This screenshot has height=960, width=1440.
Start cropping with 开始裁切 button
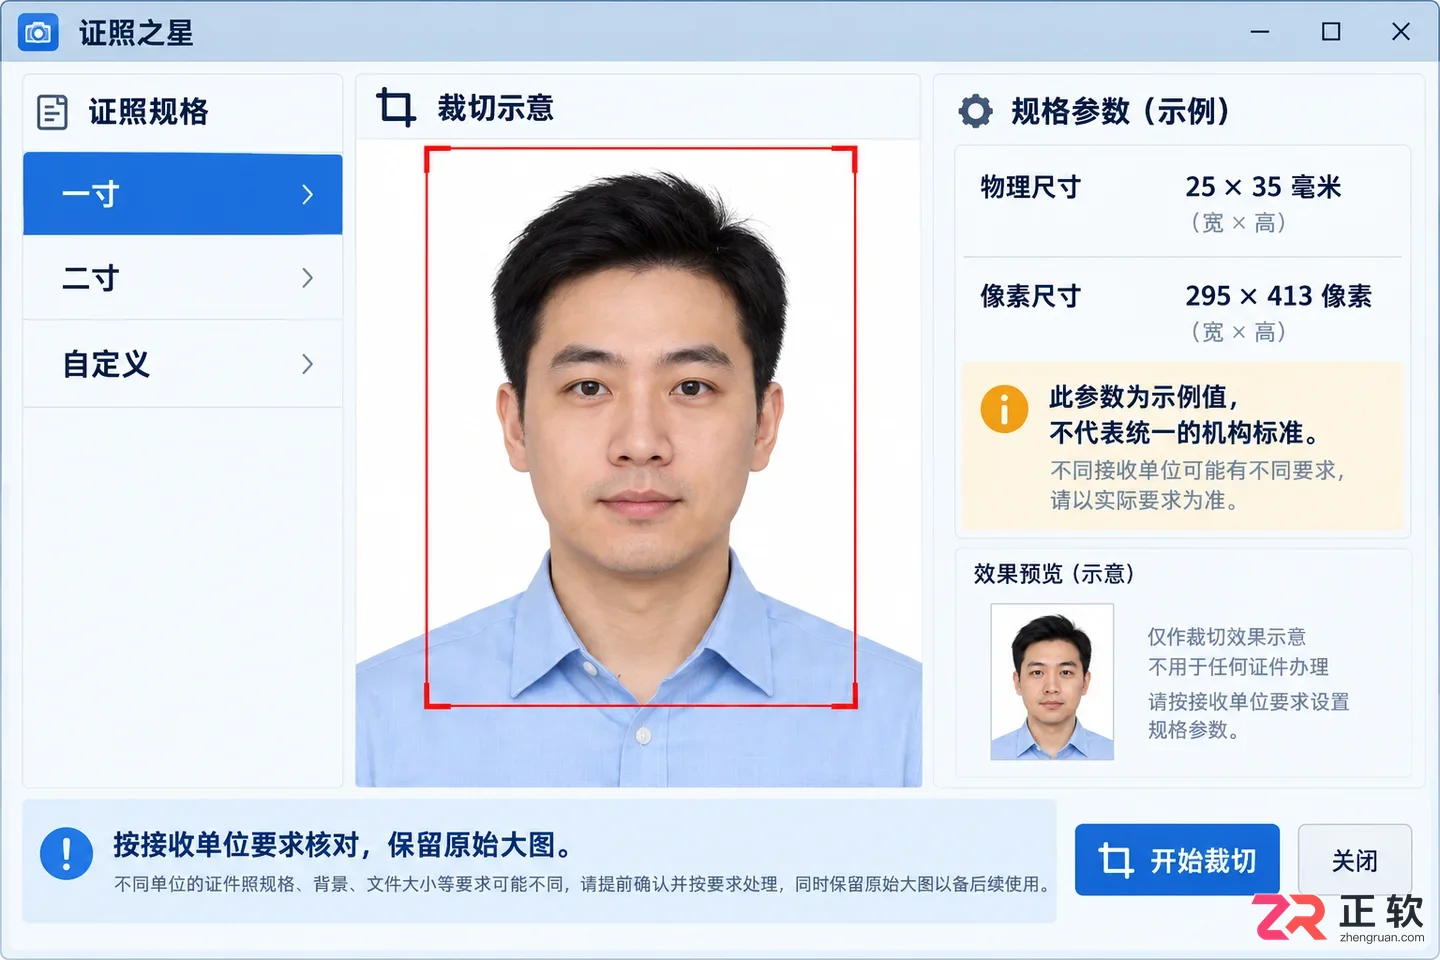[1177, 860]
